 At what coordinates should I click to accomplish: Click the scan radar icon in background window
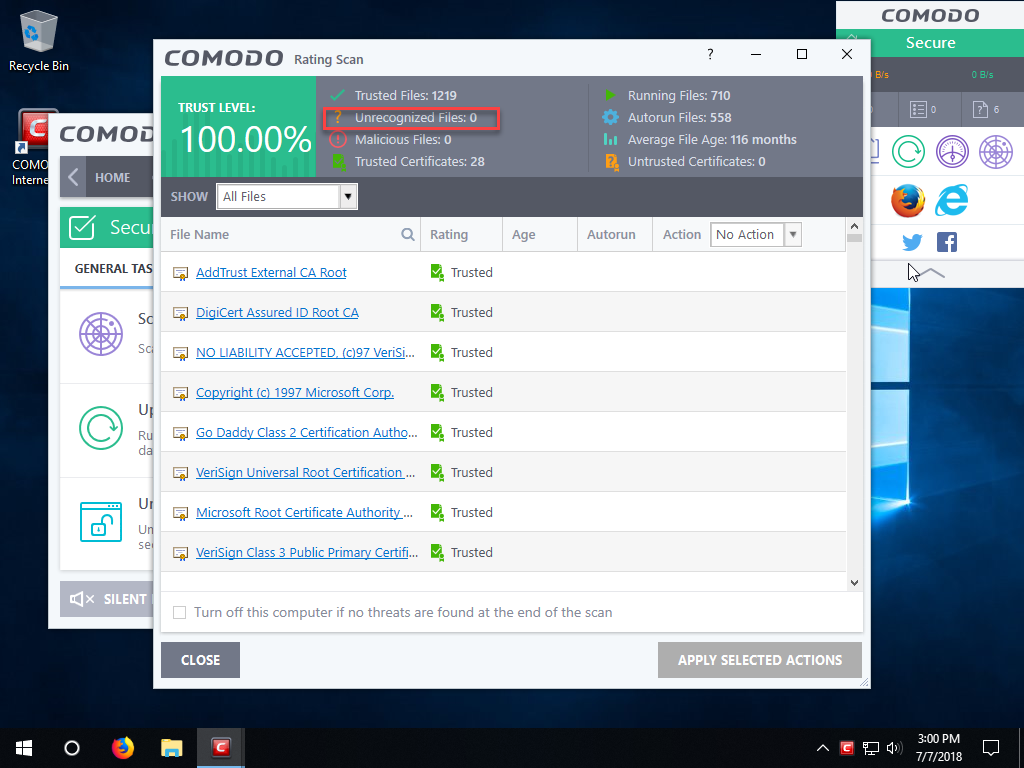[x=101, y=334]
